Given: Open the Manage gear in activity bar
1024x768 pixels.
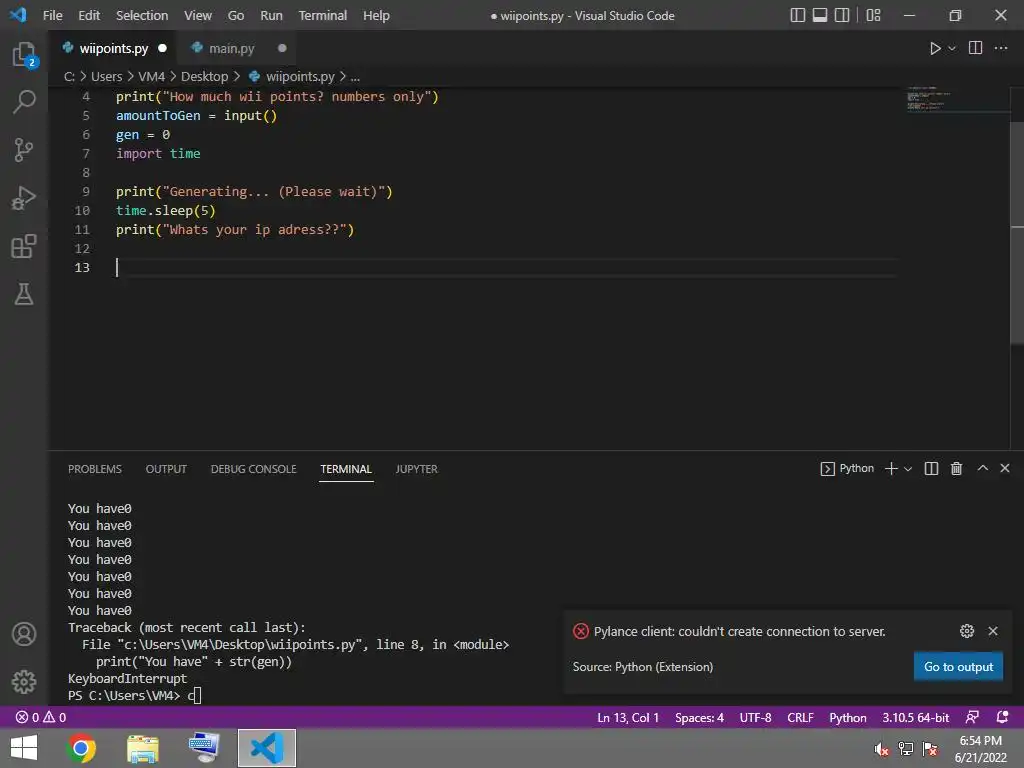Looking at the screenshot, I should [x=24, y=682].
